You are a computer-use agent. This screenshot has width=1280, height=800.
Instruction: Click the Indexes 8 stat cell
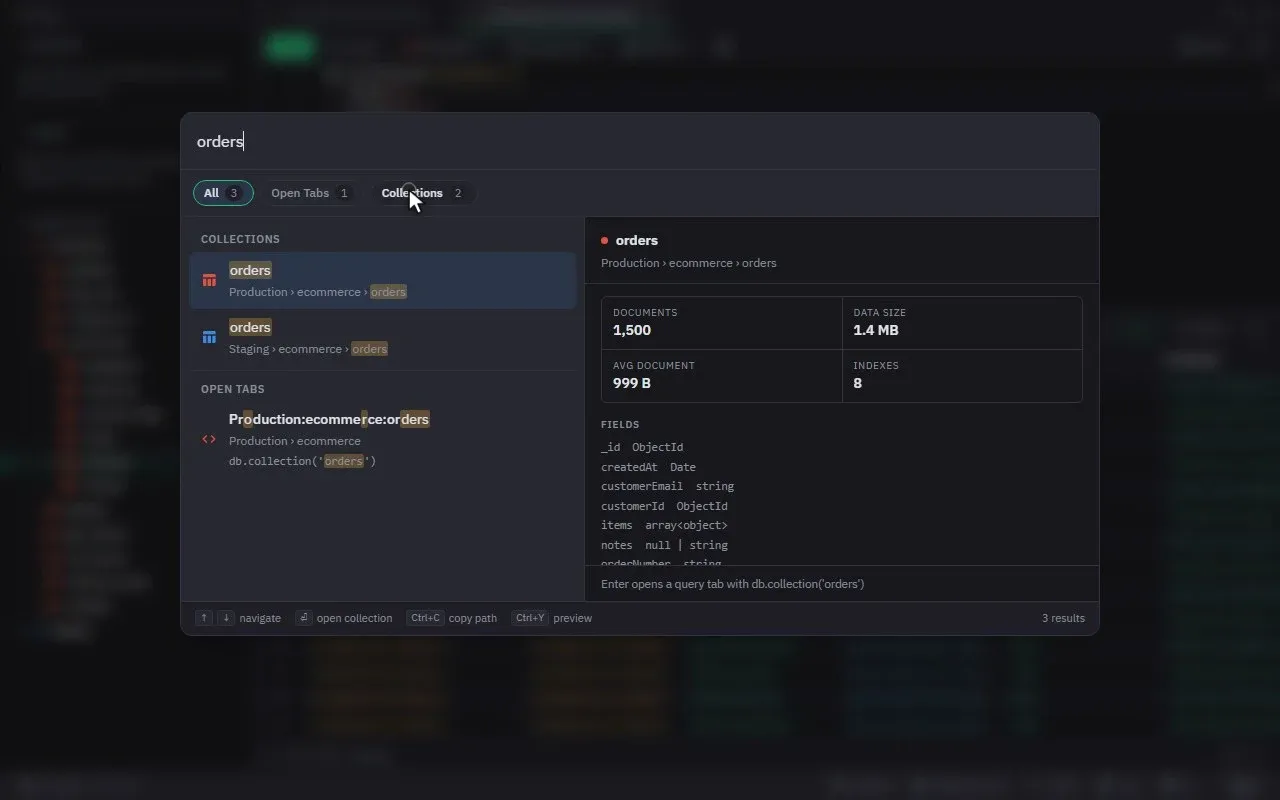coord(962,376)
